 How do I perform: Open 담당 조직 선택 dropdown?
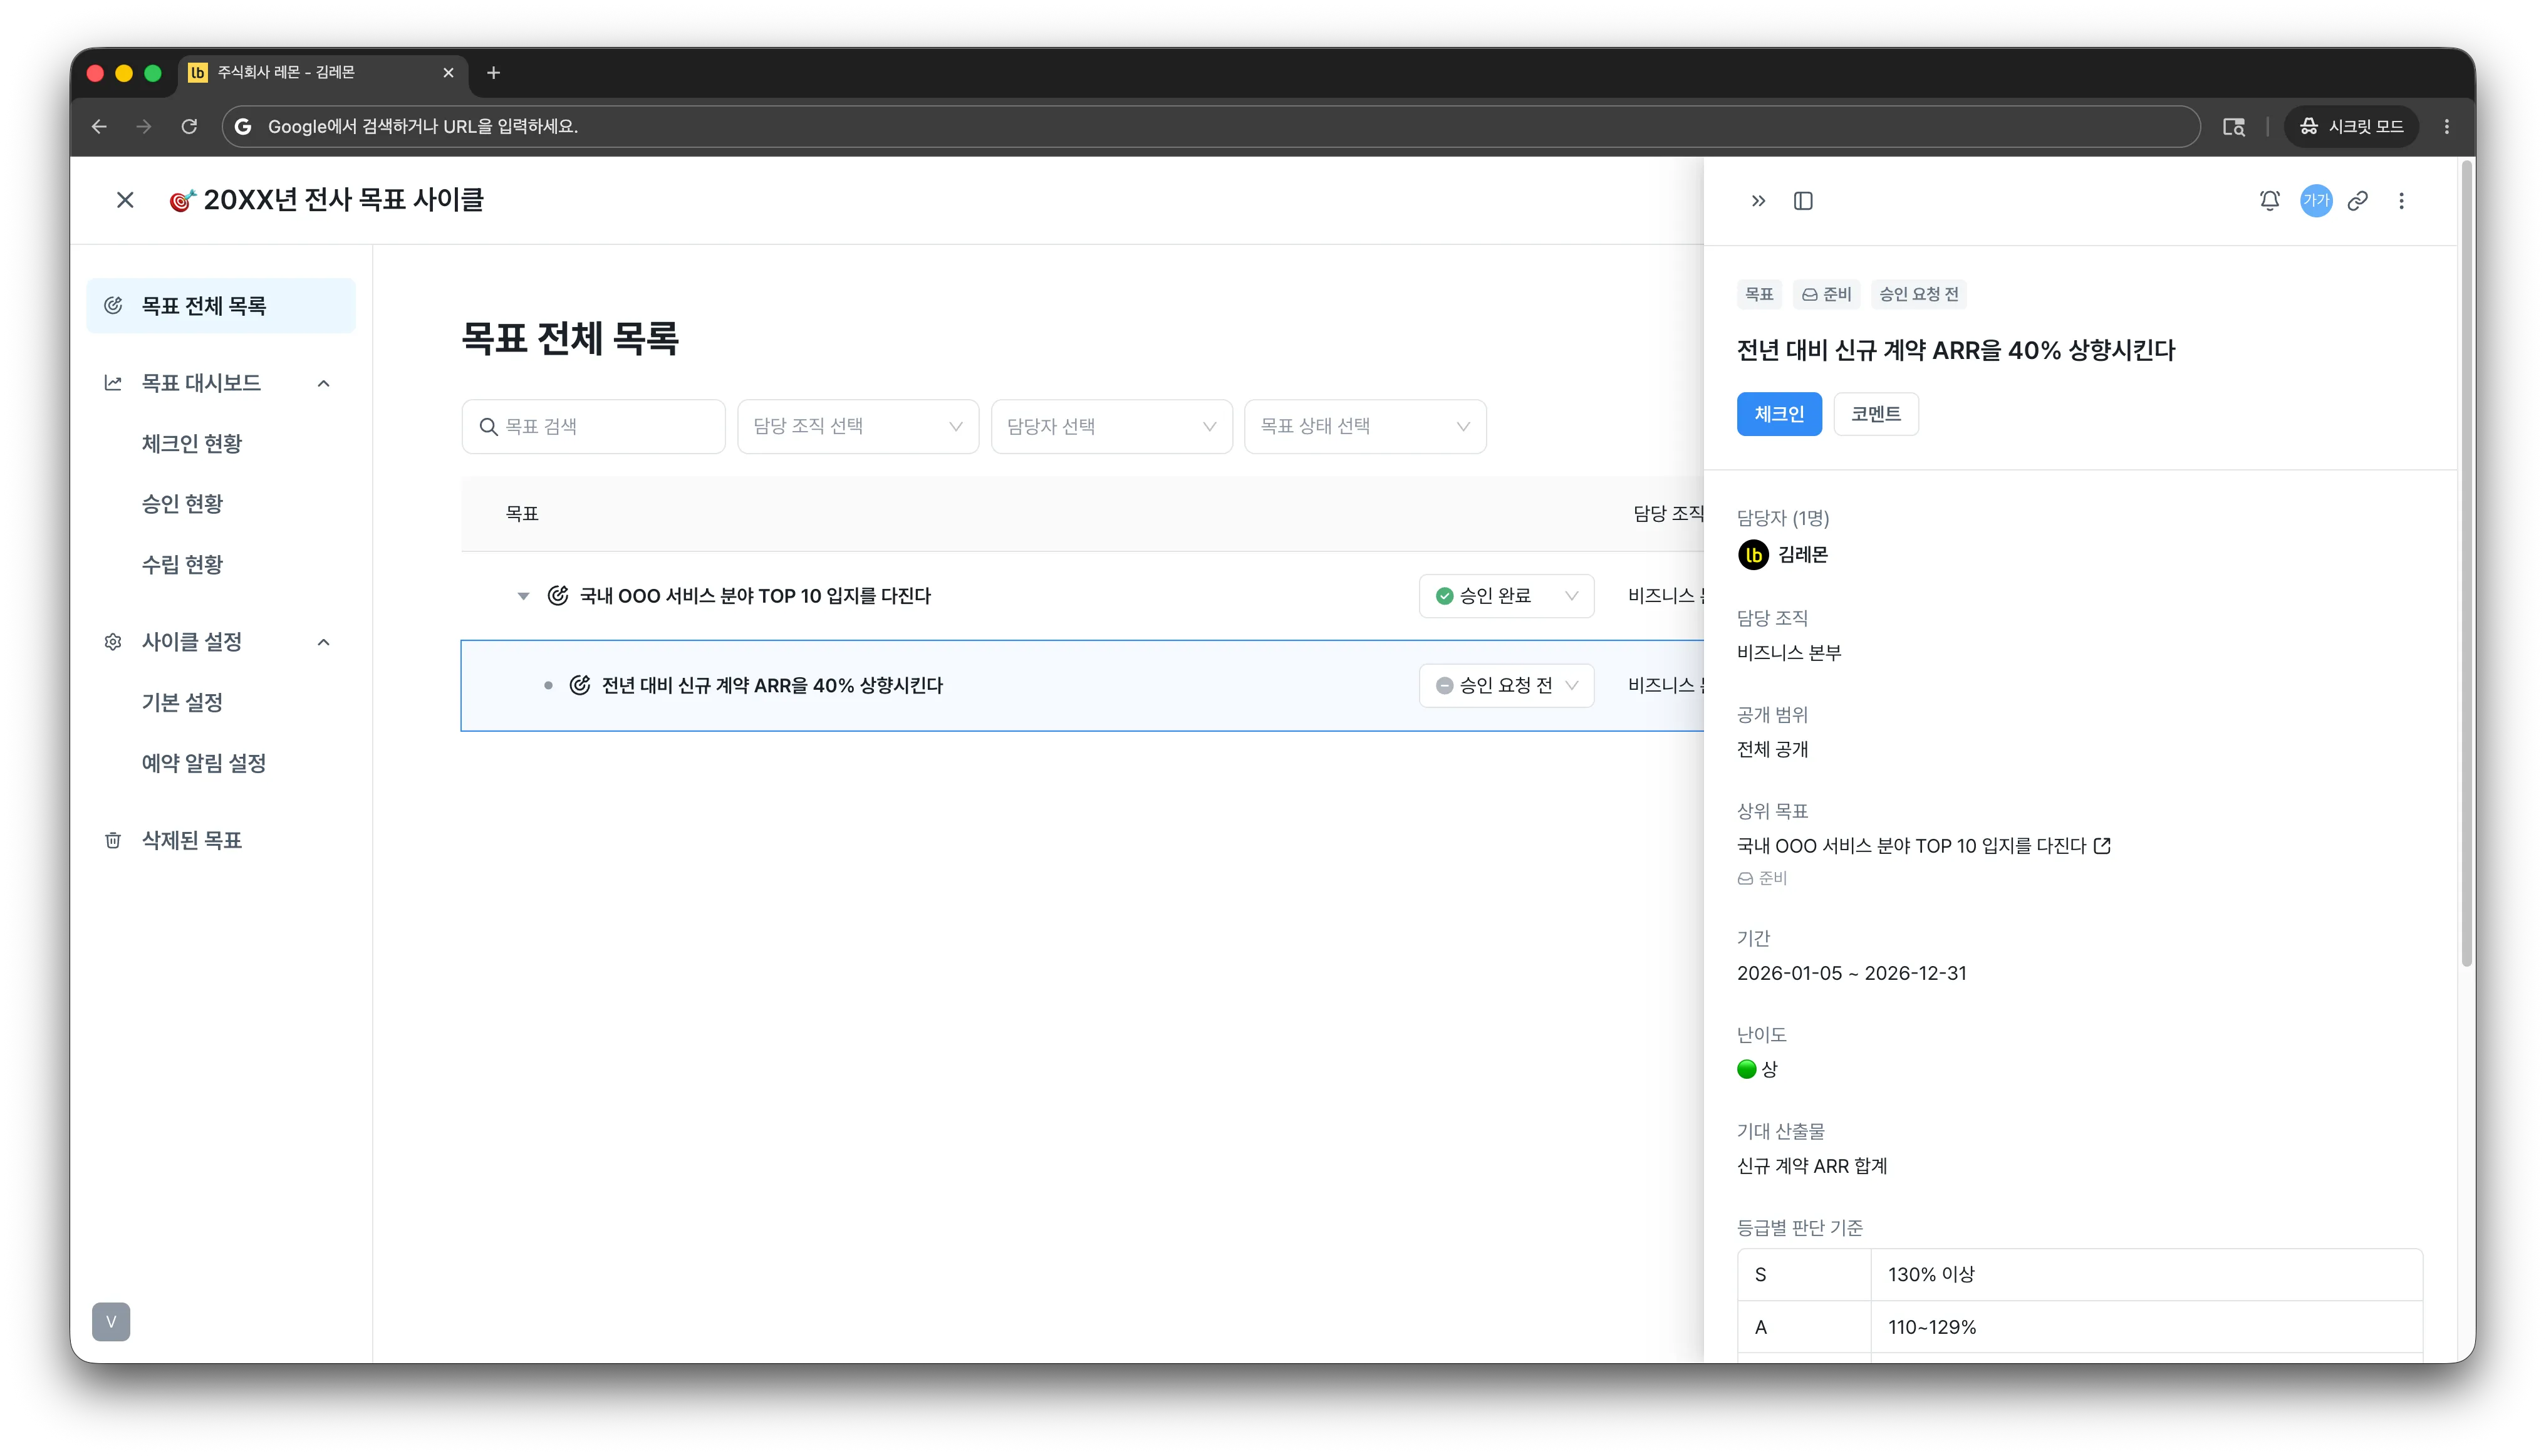coord(858,427)
